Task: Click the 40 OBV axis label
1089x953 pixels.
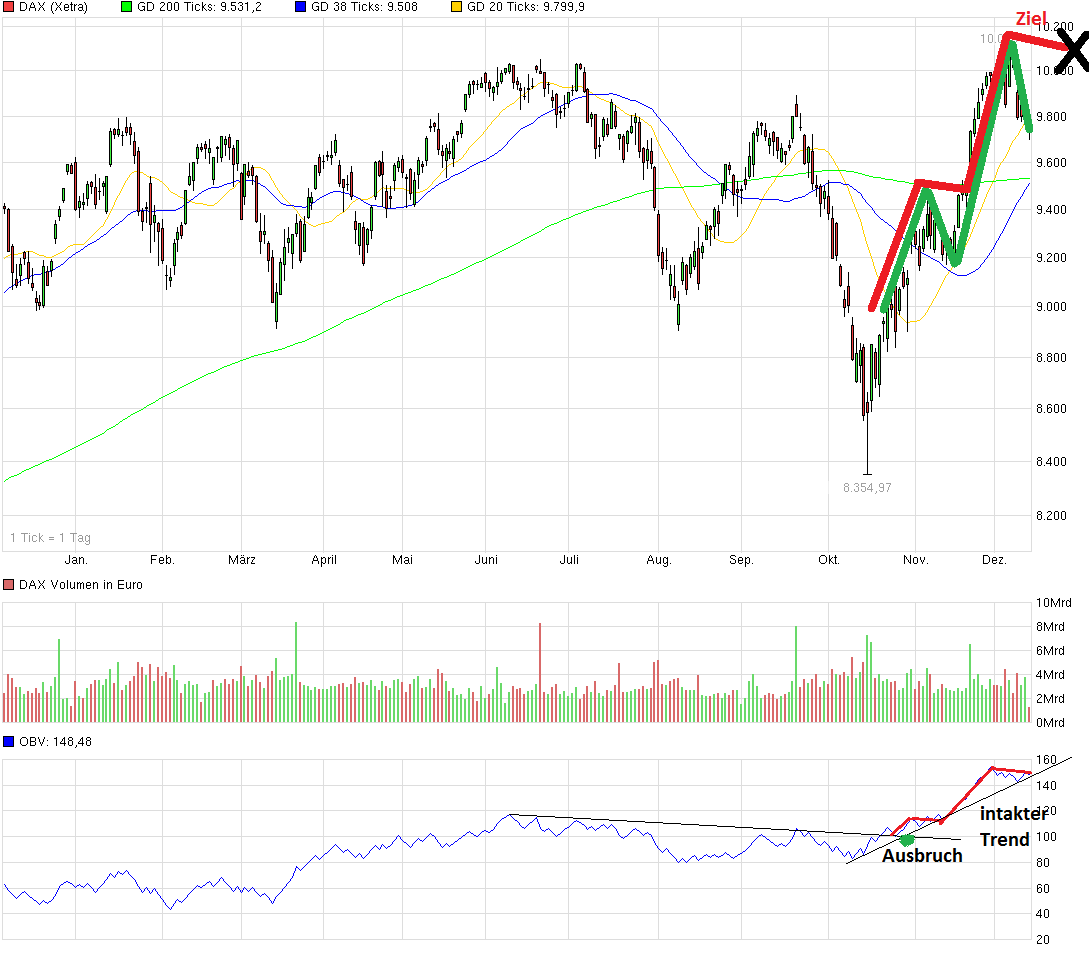Action: (x=1042, y=914)
